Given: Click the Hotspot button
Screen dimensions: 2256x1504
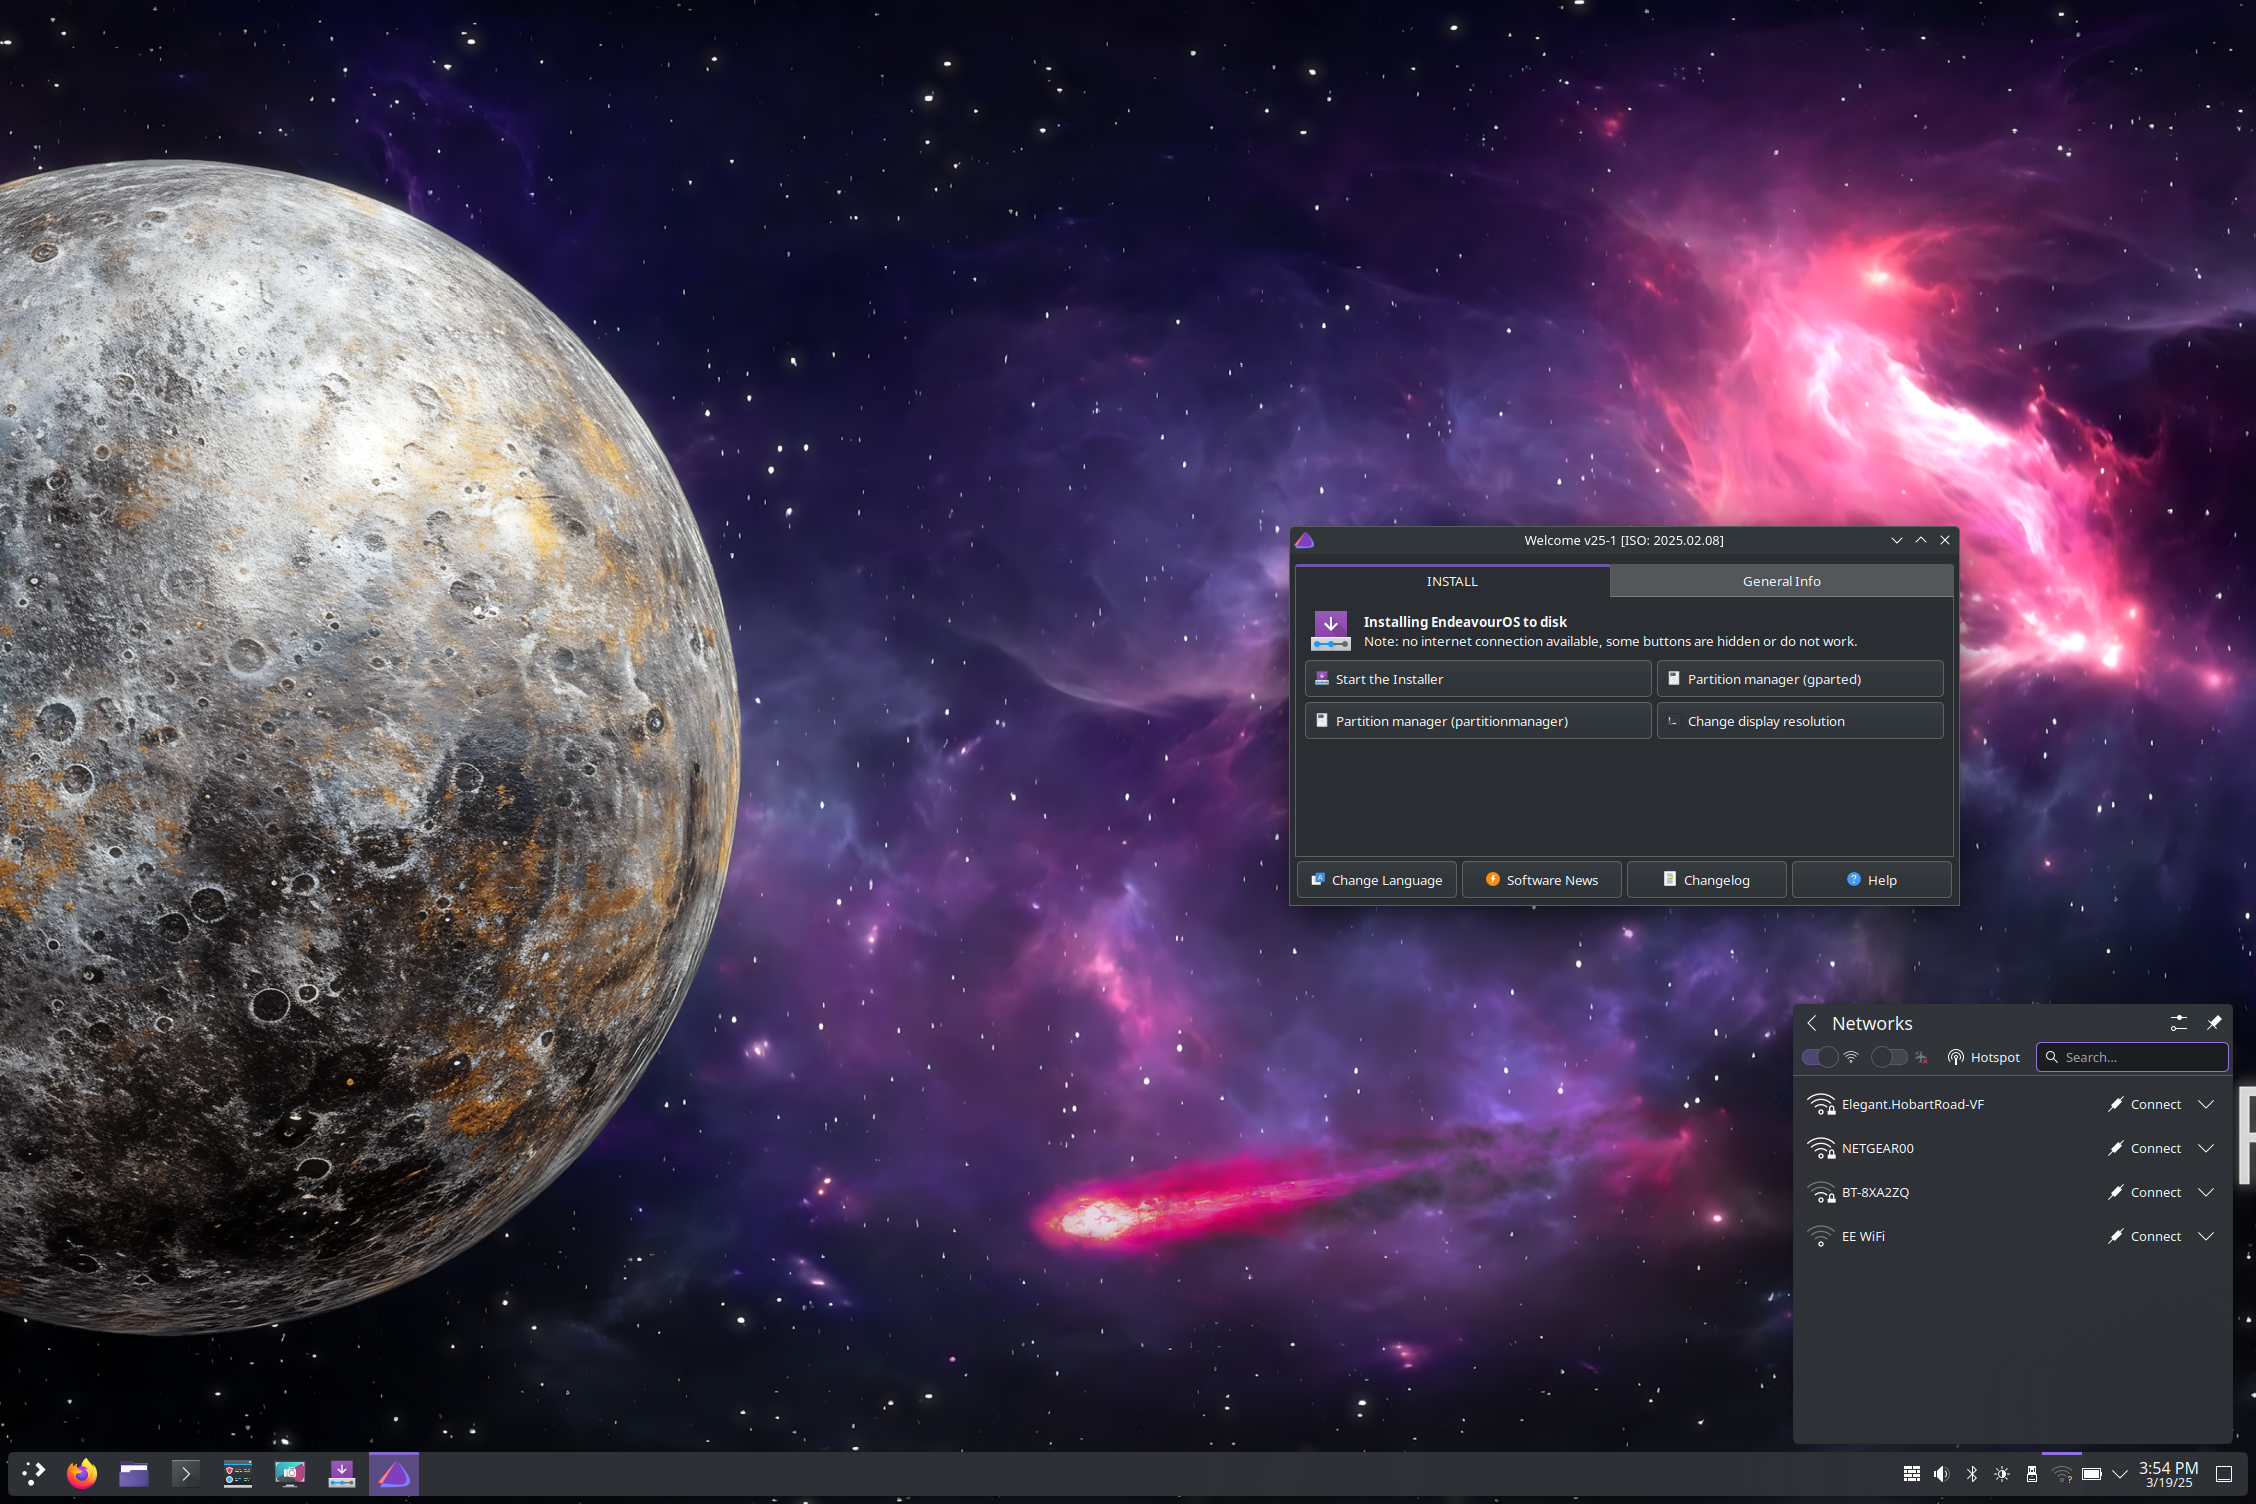Looking at the screenshot, I should [1984, 1057].
